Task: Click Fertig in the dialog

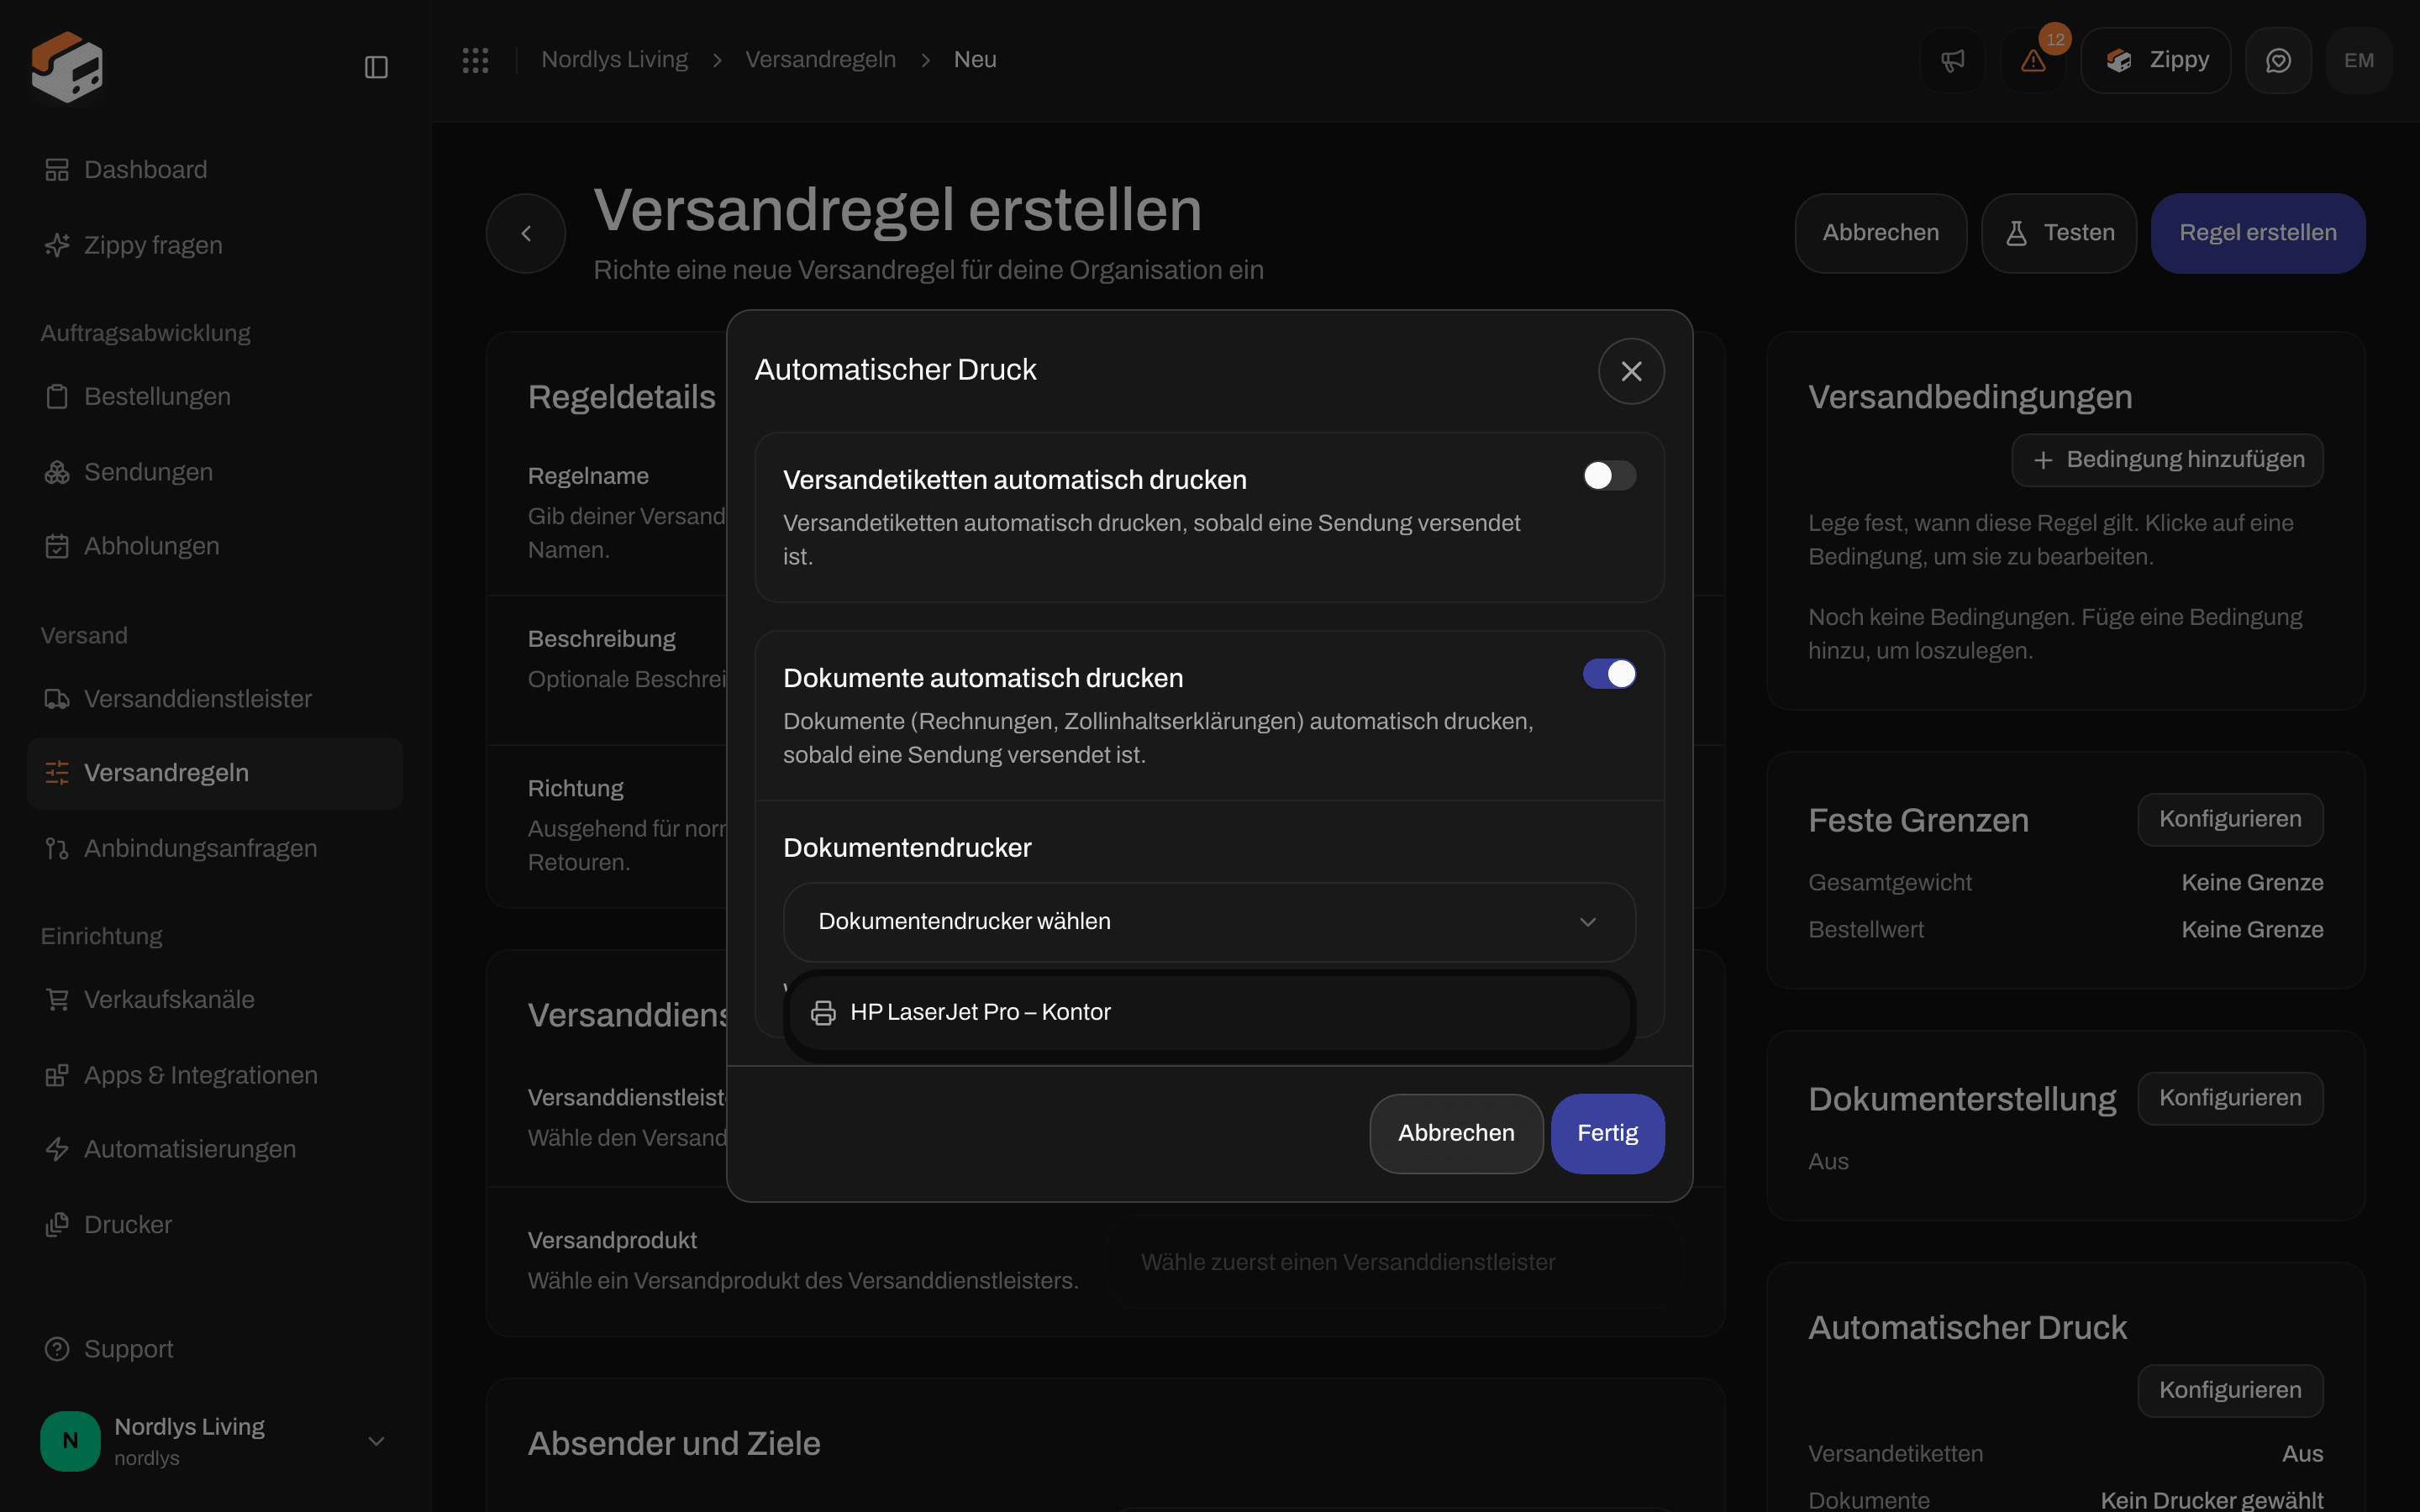Action: point(1607,1133)
